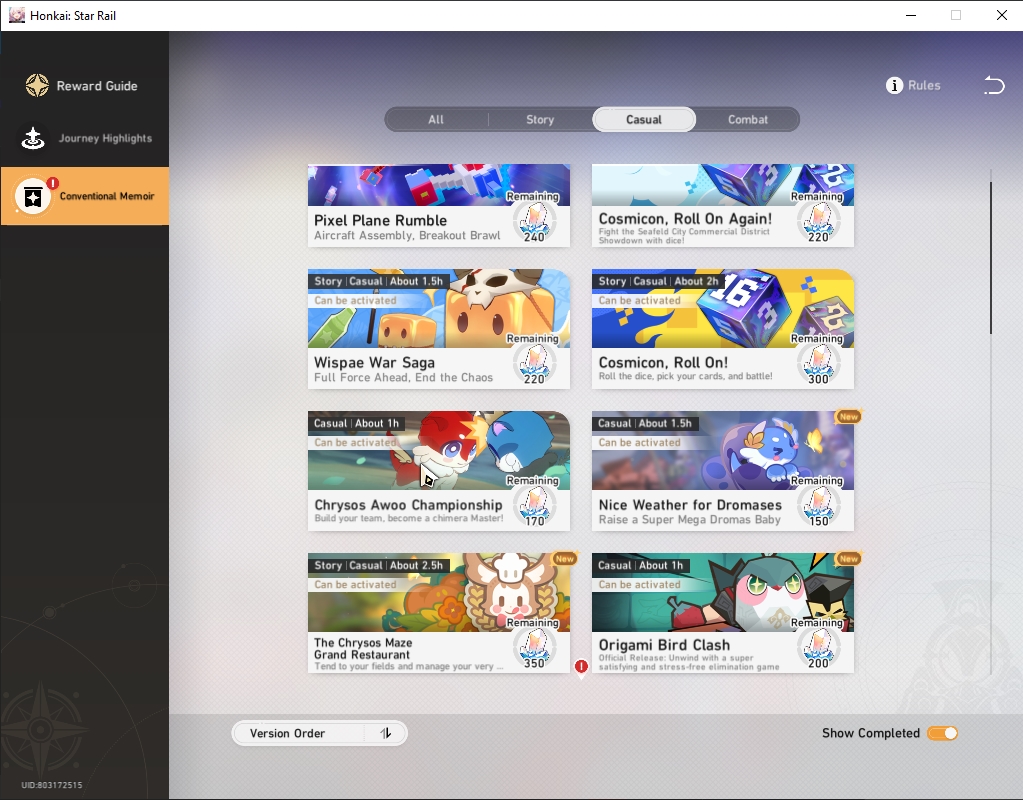Toggle the Show Completed switch
Screen dimensions: 1023x800
click(943, 733)
